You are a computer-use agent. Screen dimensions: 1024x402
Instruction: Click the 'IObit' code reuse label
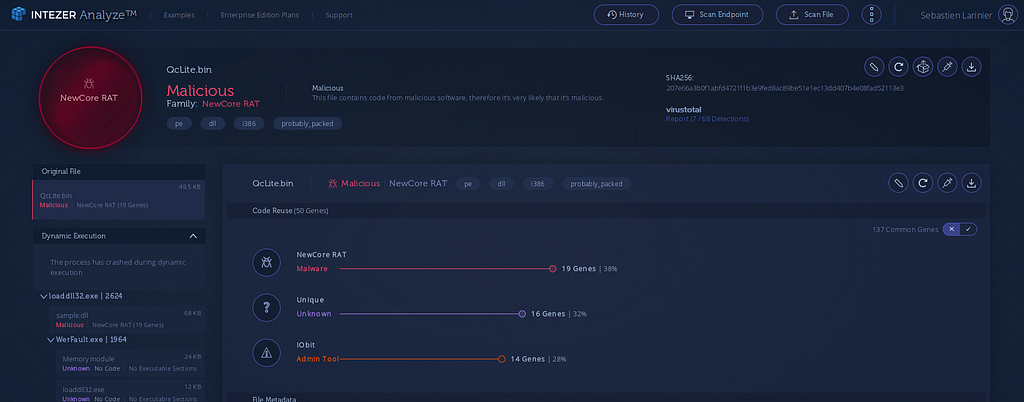306,345
